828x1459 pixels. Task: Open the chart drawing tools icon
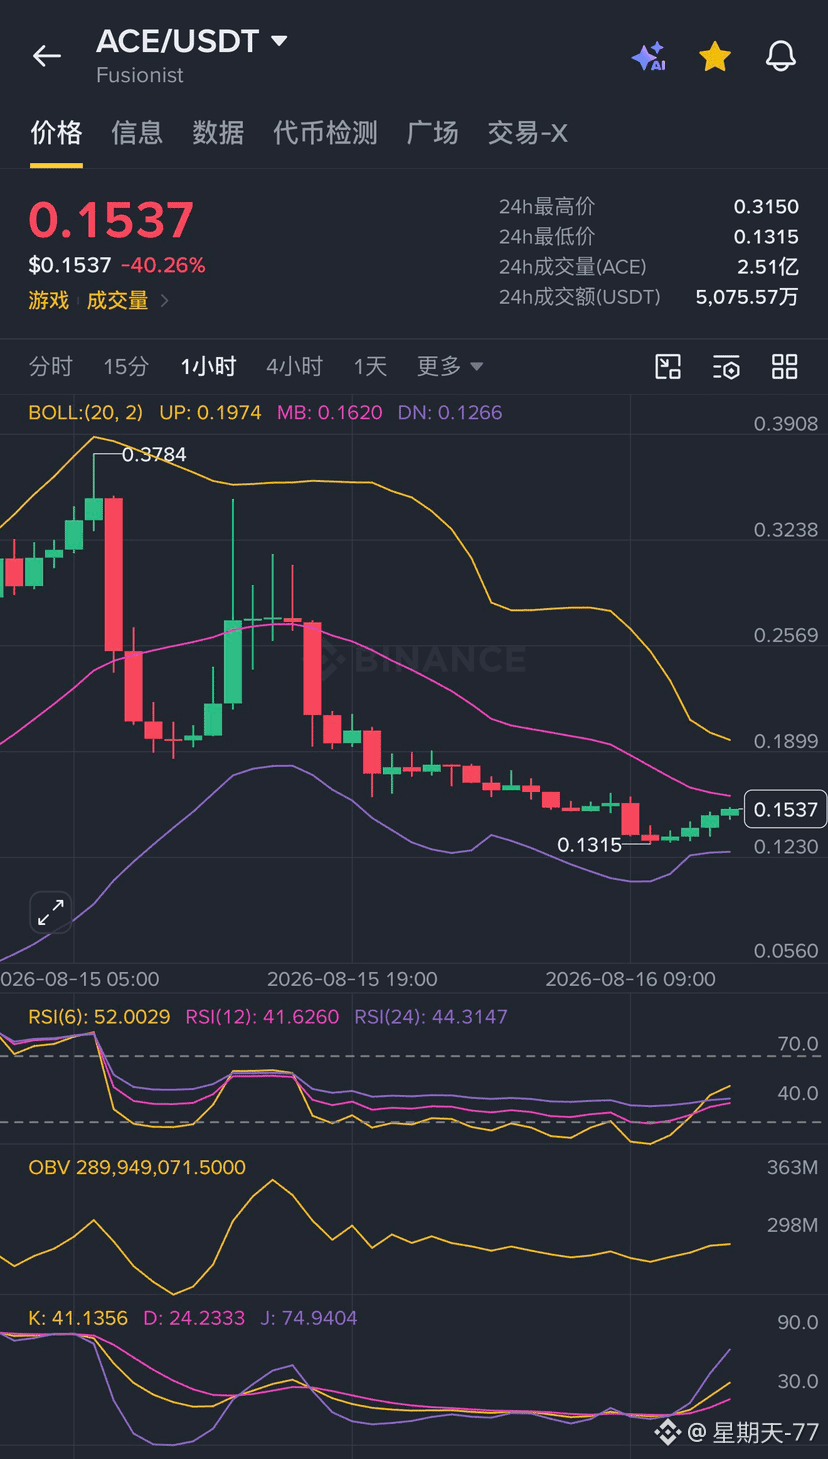point(667,366)
